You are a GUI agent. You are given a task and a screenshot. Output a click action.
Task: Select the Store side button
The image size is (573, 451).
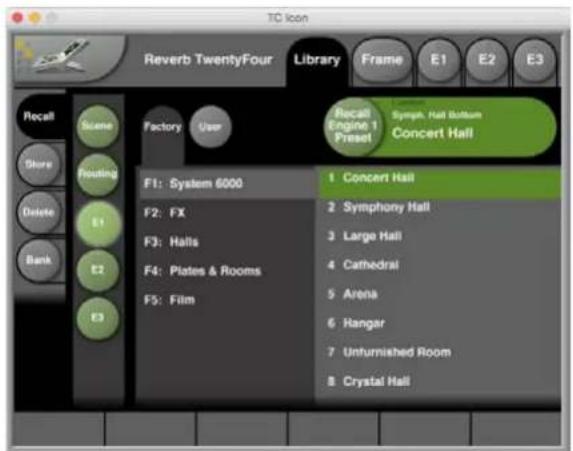point(39,164)
